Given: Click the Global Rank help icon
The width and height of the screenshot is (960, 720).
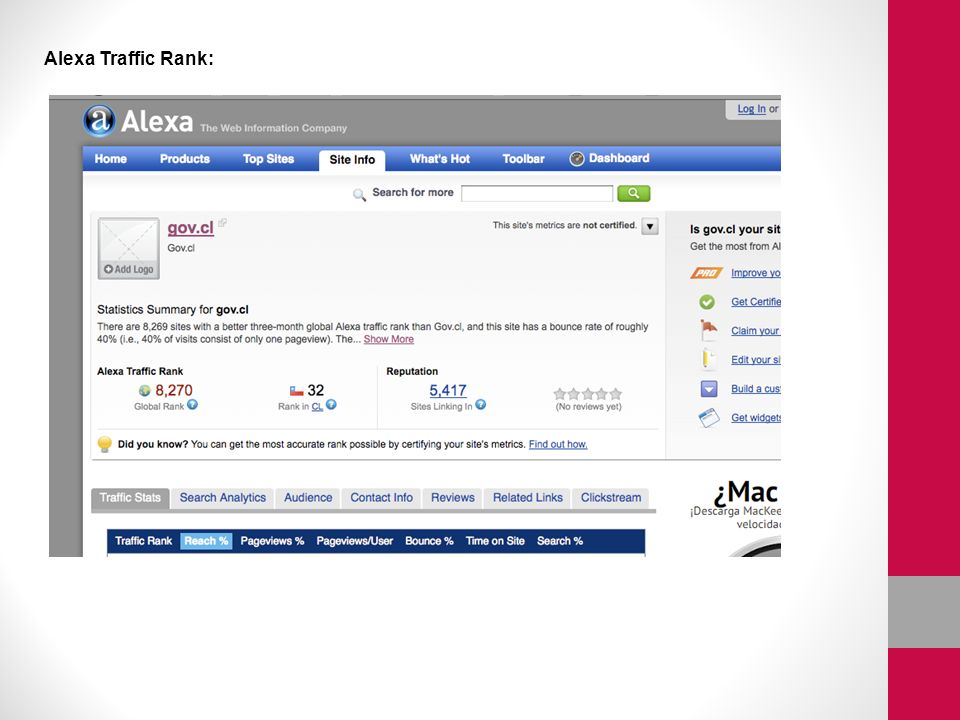Looking at the screenshot, I should [x=192, y=405].
